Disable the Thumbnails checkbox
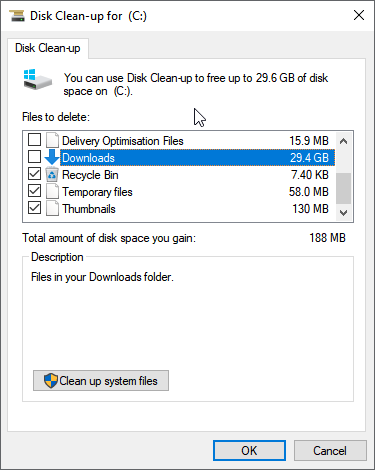The width and height of the screenshot is (375, 470). click(x=35, y=208)
